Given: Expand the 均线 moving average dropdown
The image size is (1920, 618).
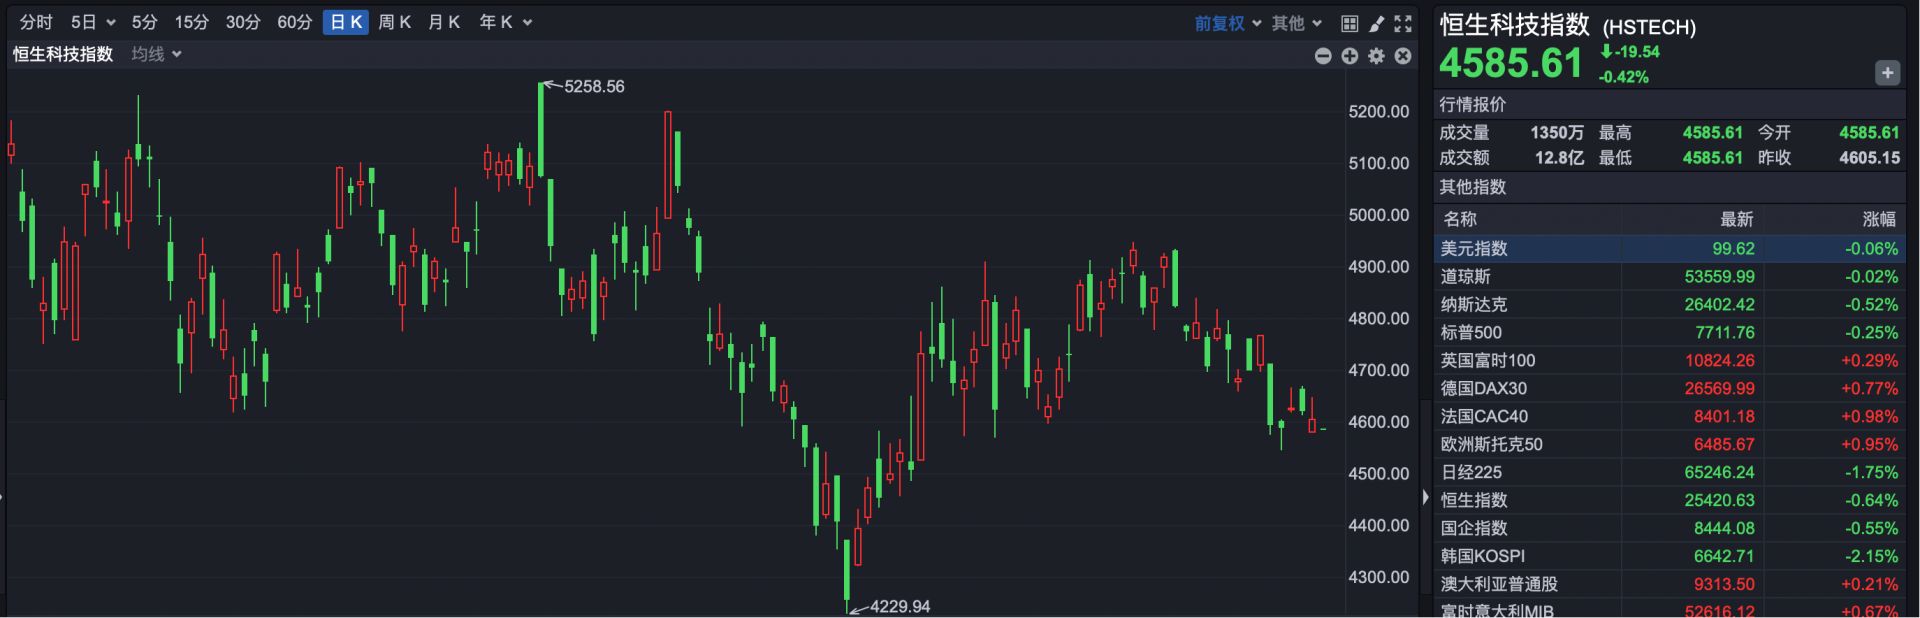Looking at the screenshot, I should (157, 54).
